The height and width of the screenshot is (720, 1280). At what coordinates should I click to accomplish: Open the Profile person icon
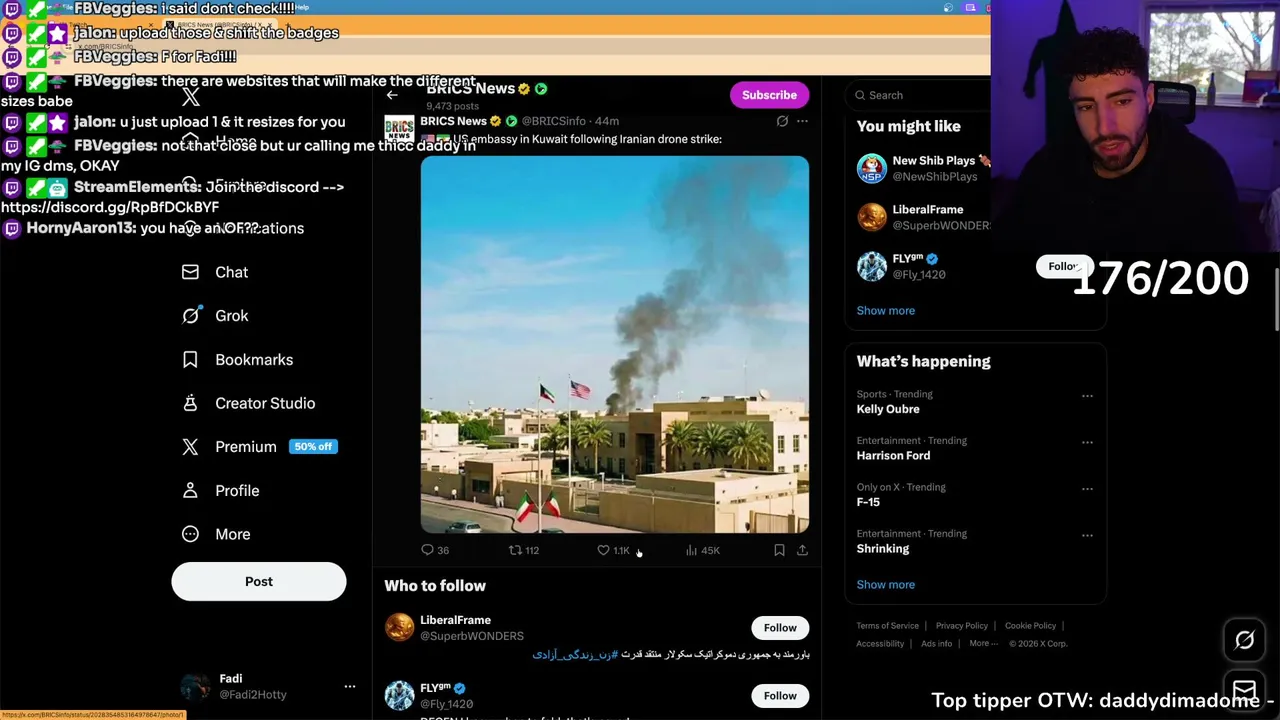click(190, 490)
